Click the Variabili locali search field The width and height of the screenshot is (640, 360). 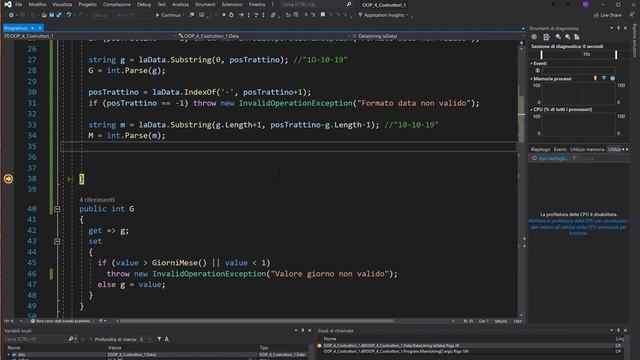(36, 339)
